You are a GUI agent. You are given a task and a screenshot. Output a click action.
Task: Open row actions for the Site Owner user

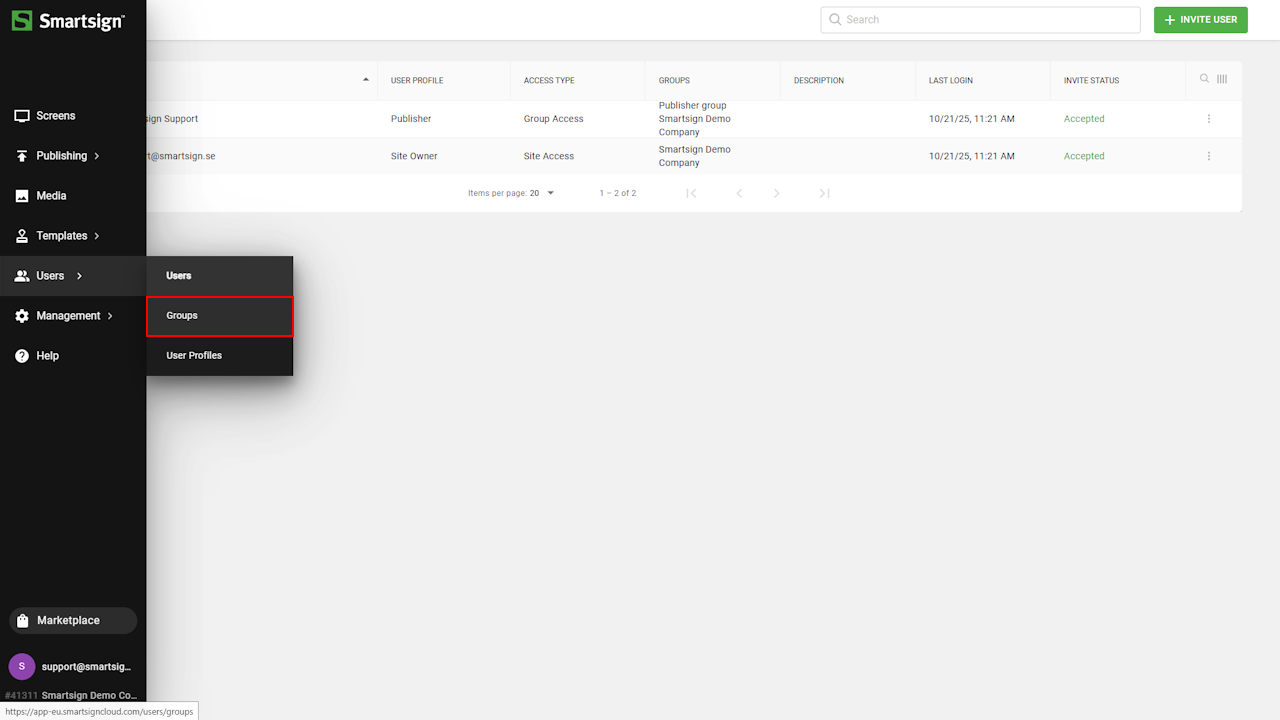point(1208,156)
